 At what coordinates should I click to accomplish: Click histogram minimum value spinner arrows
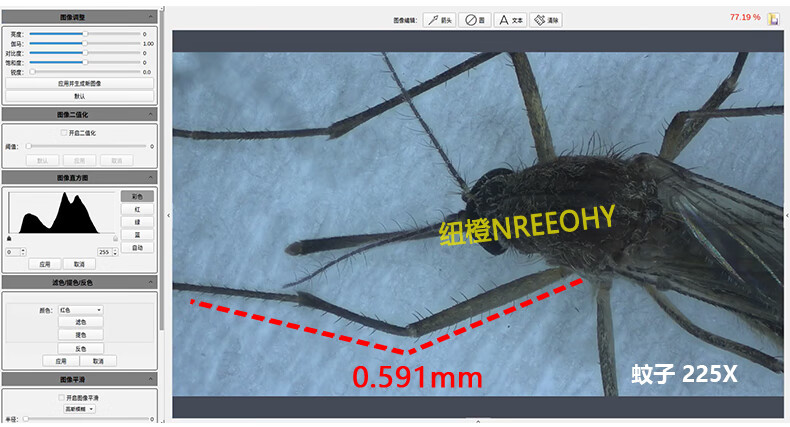23,252
